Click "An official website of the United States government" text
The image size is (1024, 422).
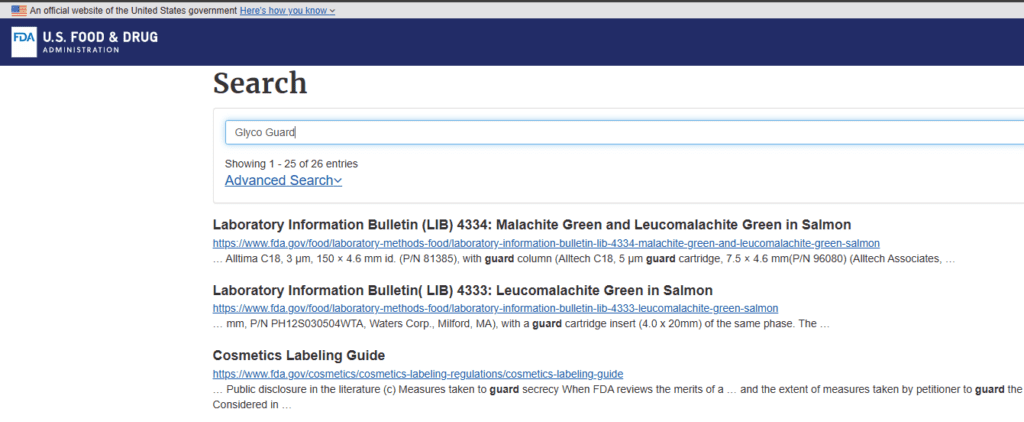coord(133,10)
